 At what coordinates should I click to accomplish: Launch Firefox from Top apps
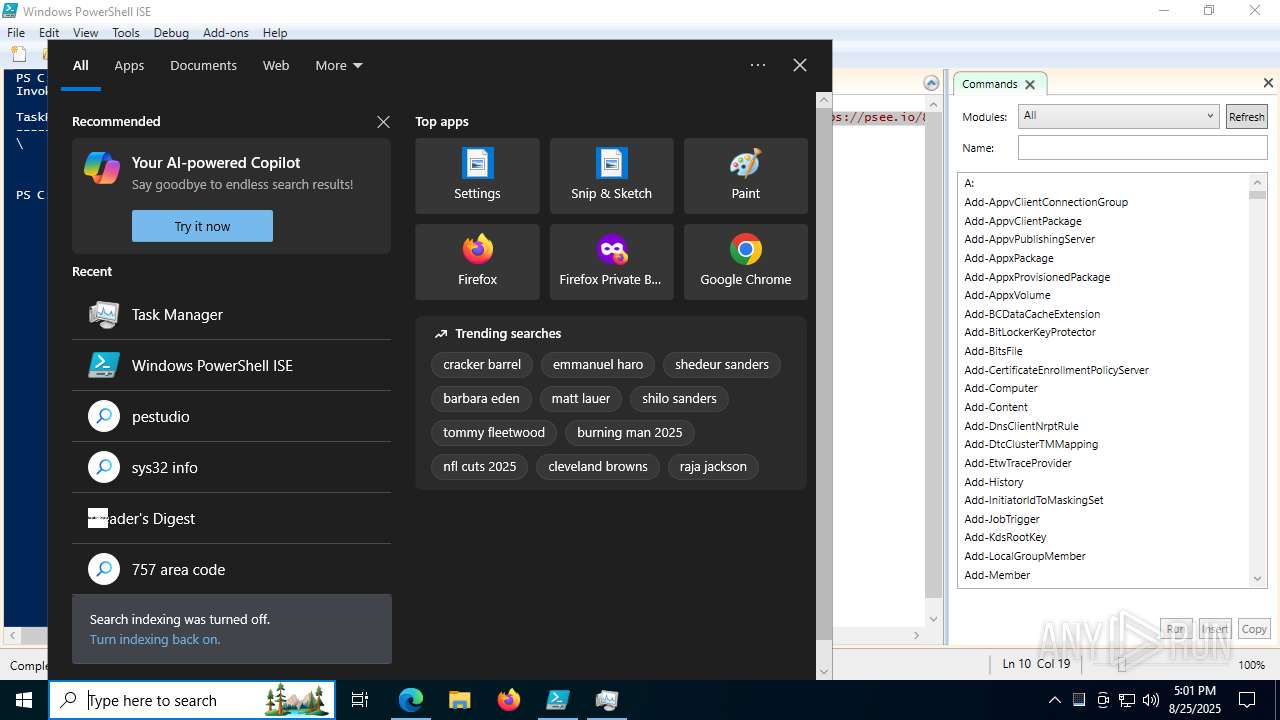pos(477,262)
